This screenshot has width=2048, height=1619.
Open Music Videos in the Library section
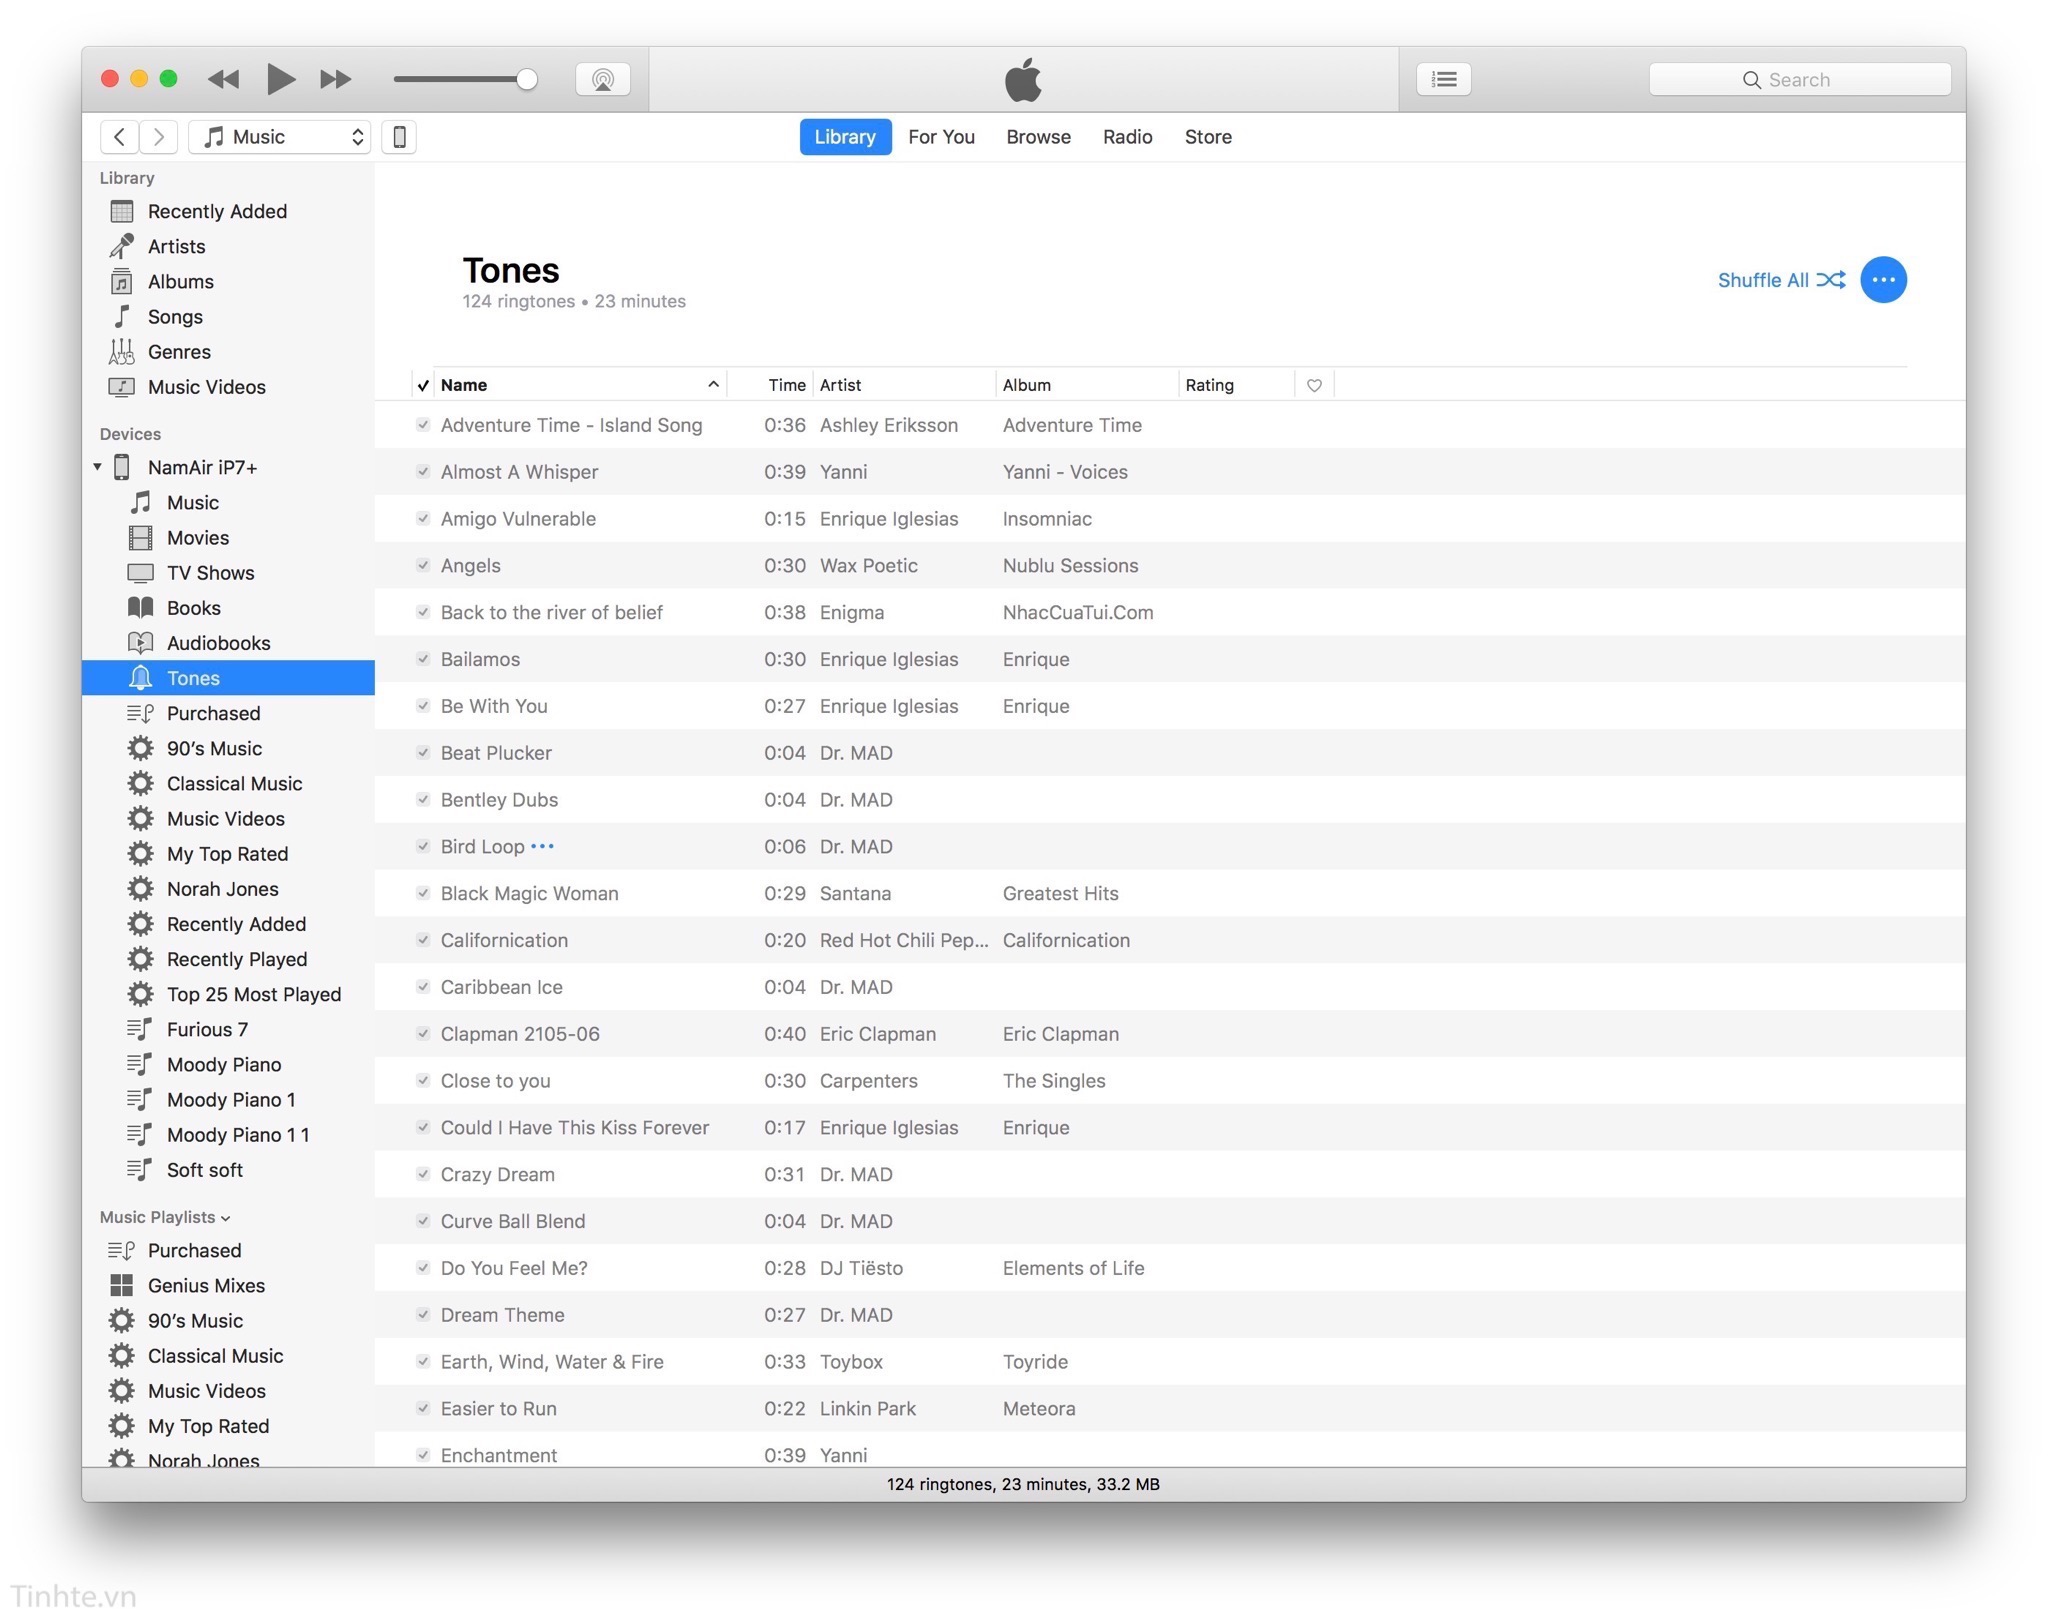(206, 387)
